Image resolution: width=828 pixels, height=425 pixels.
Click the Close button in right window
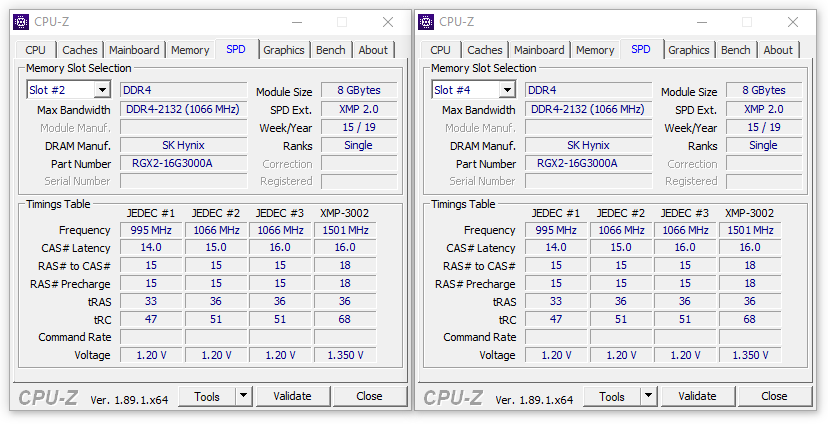point(775,396)
